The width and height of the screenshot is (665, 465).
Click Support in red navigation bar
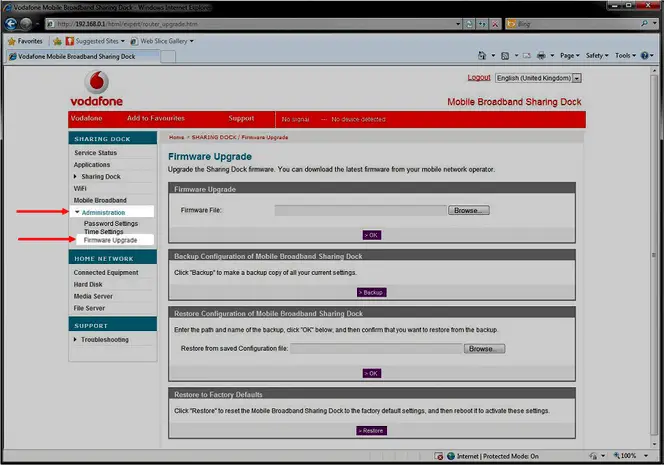click(x=241, y=118)
